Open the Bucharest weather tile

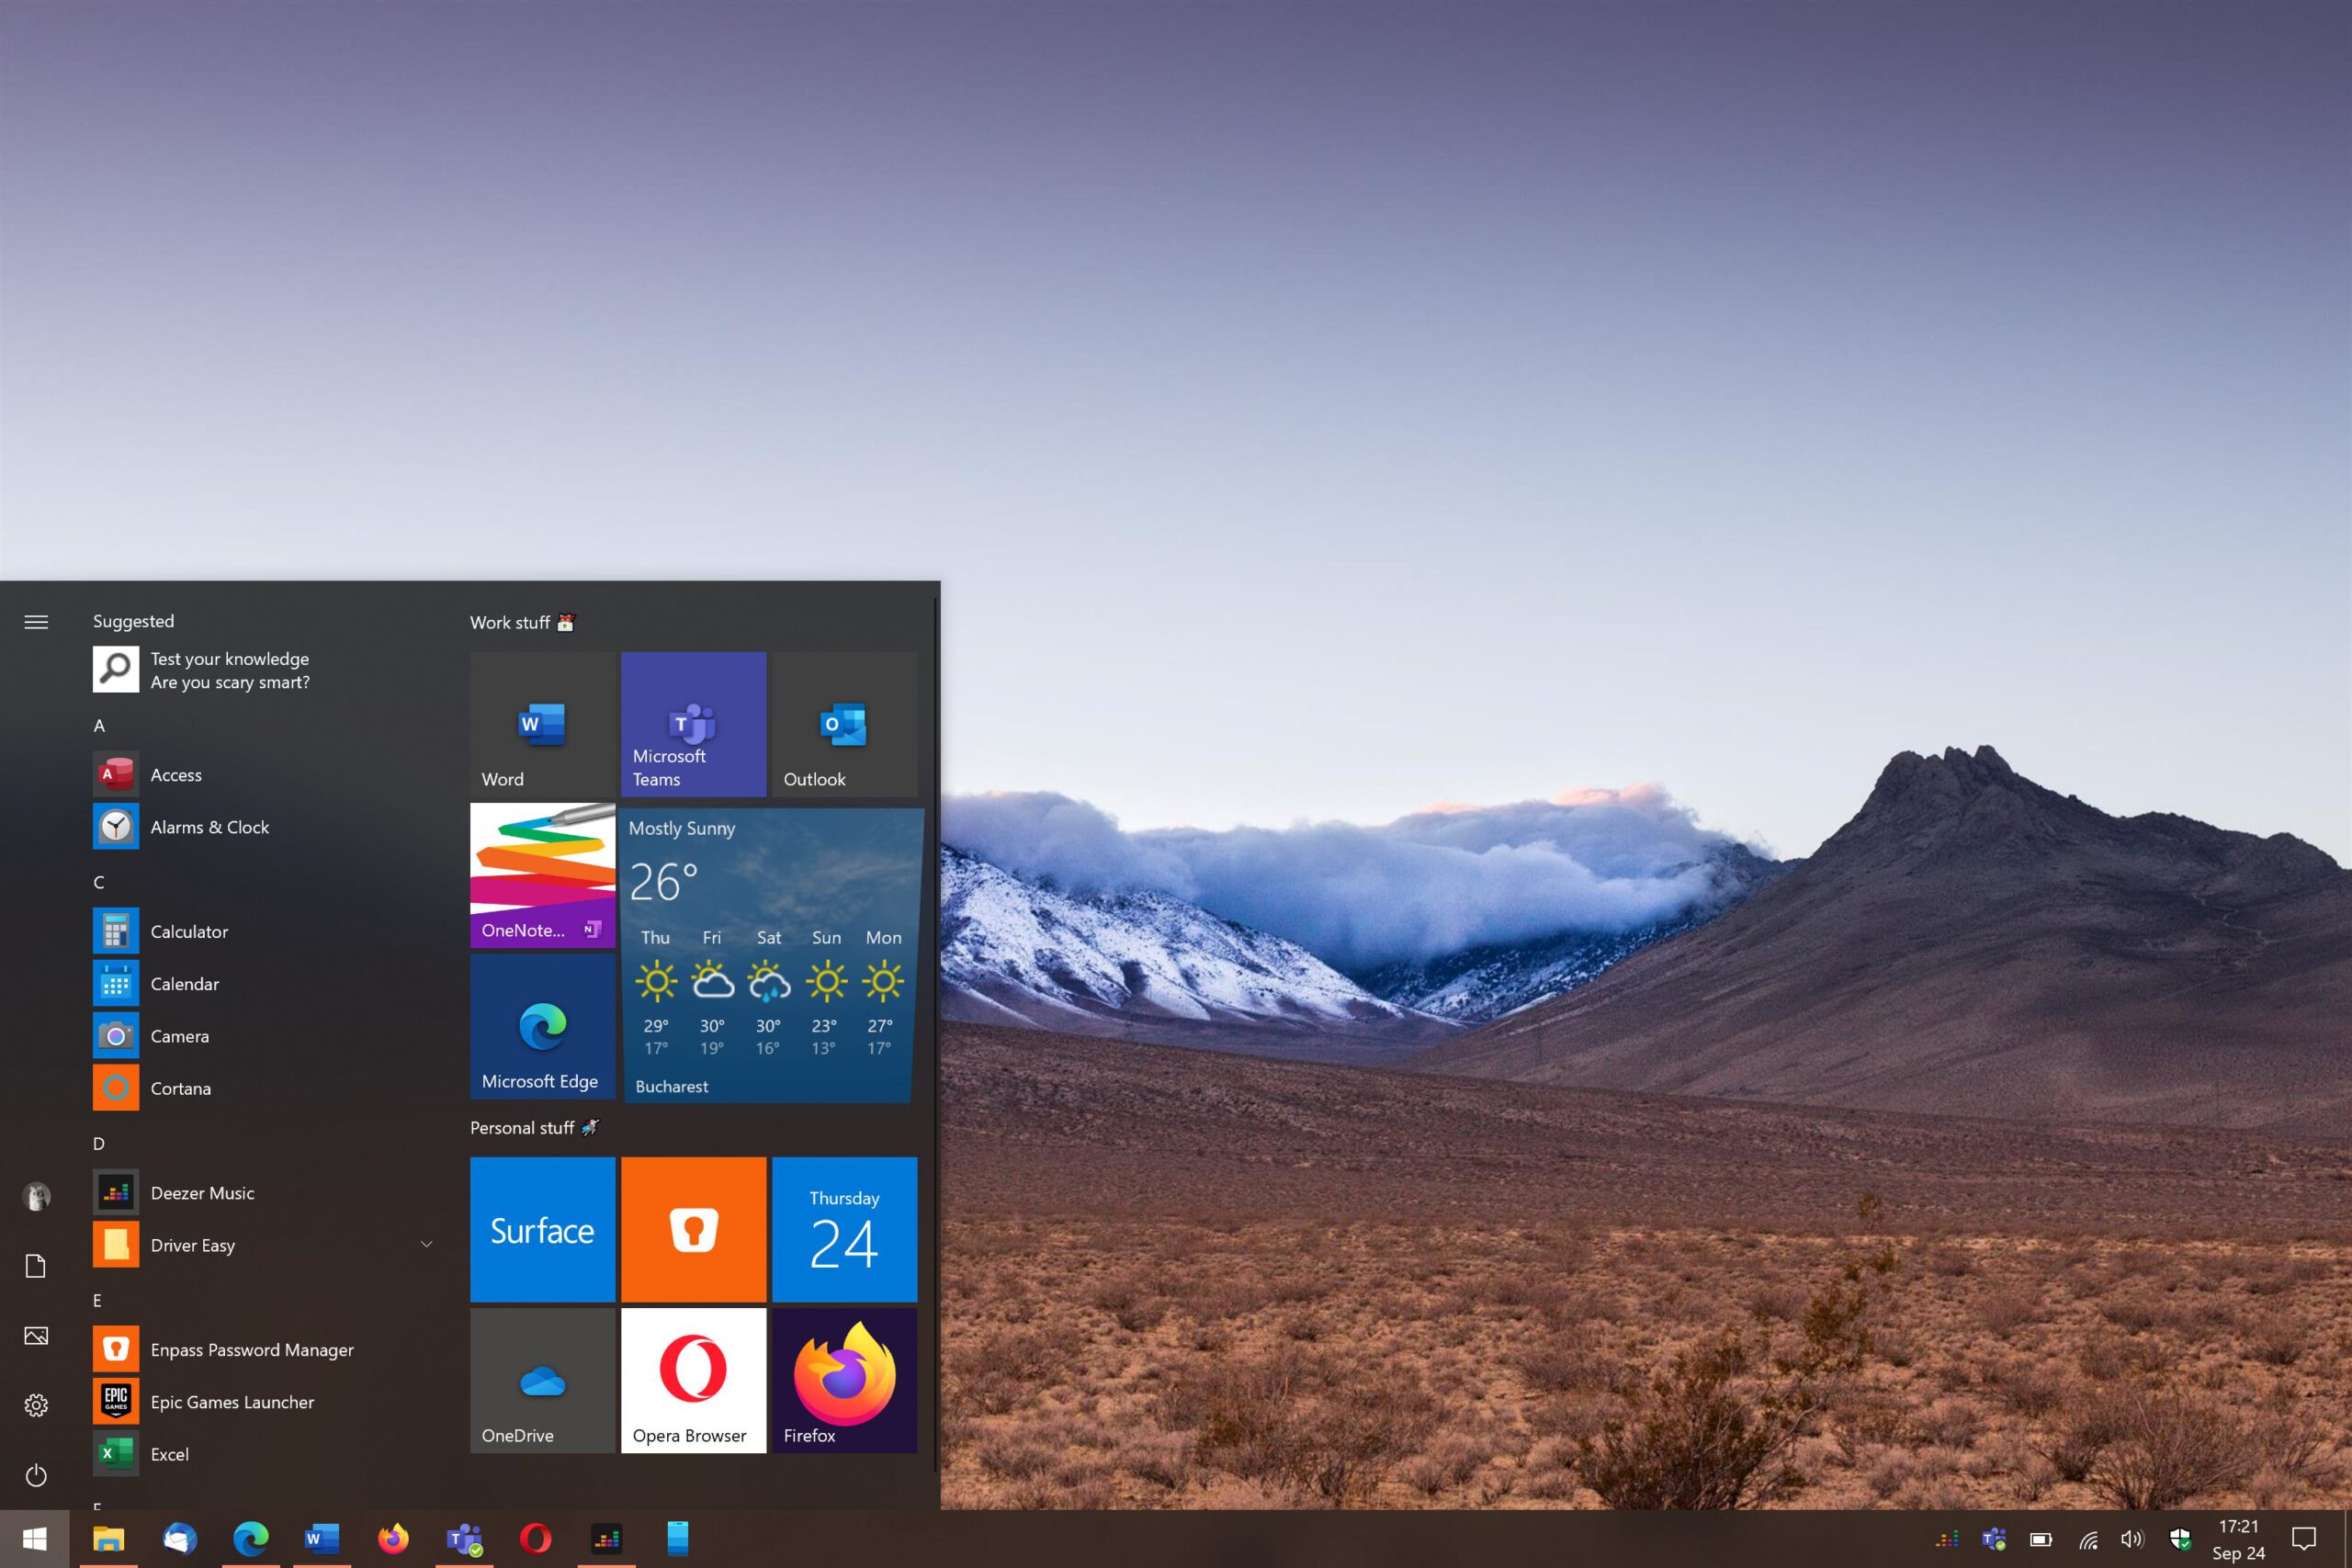click(770, 955)
